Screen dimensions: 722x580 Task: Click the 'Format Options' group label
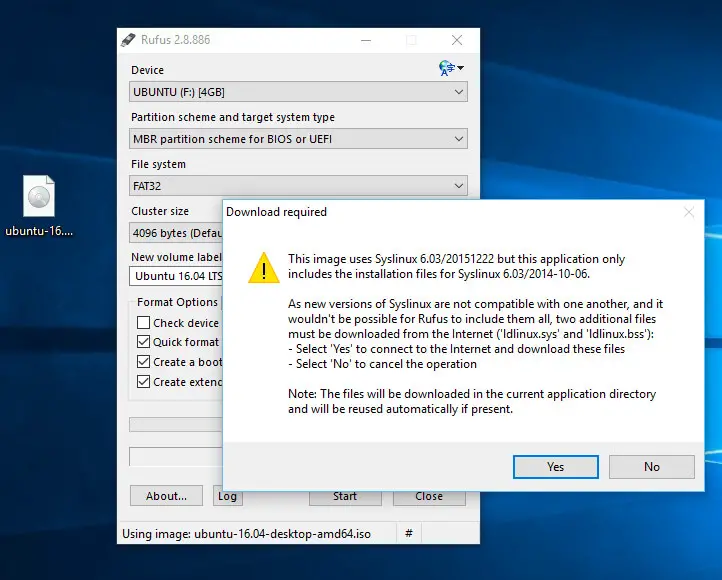point(177,302)
